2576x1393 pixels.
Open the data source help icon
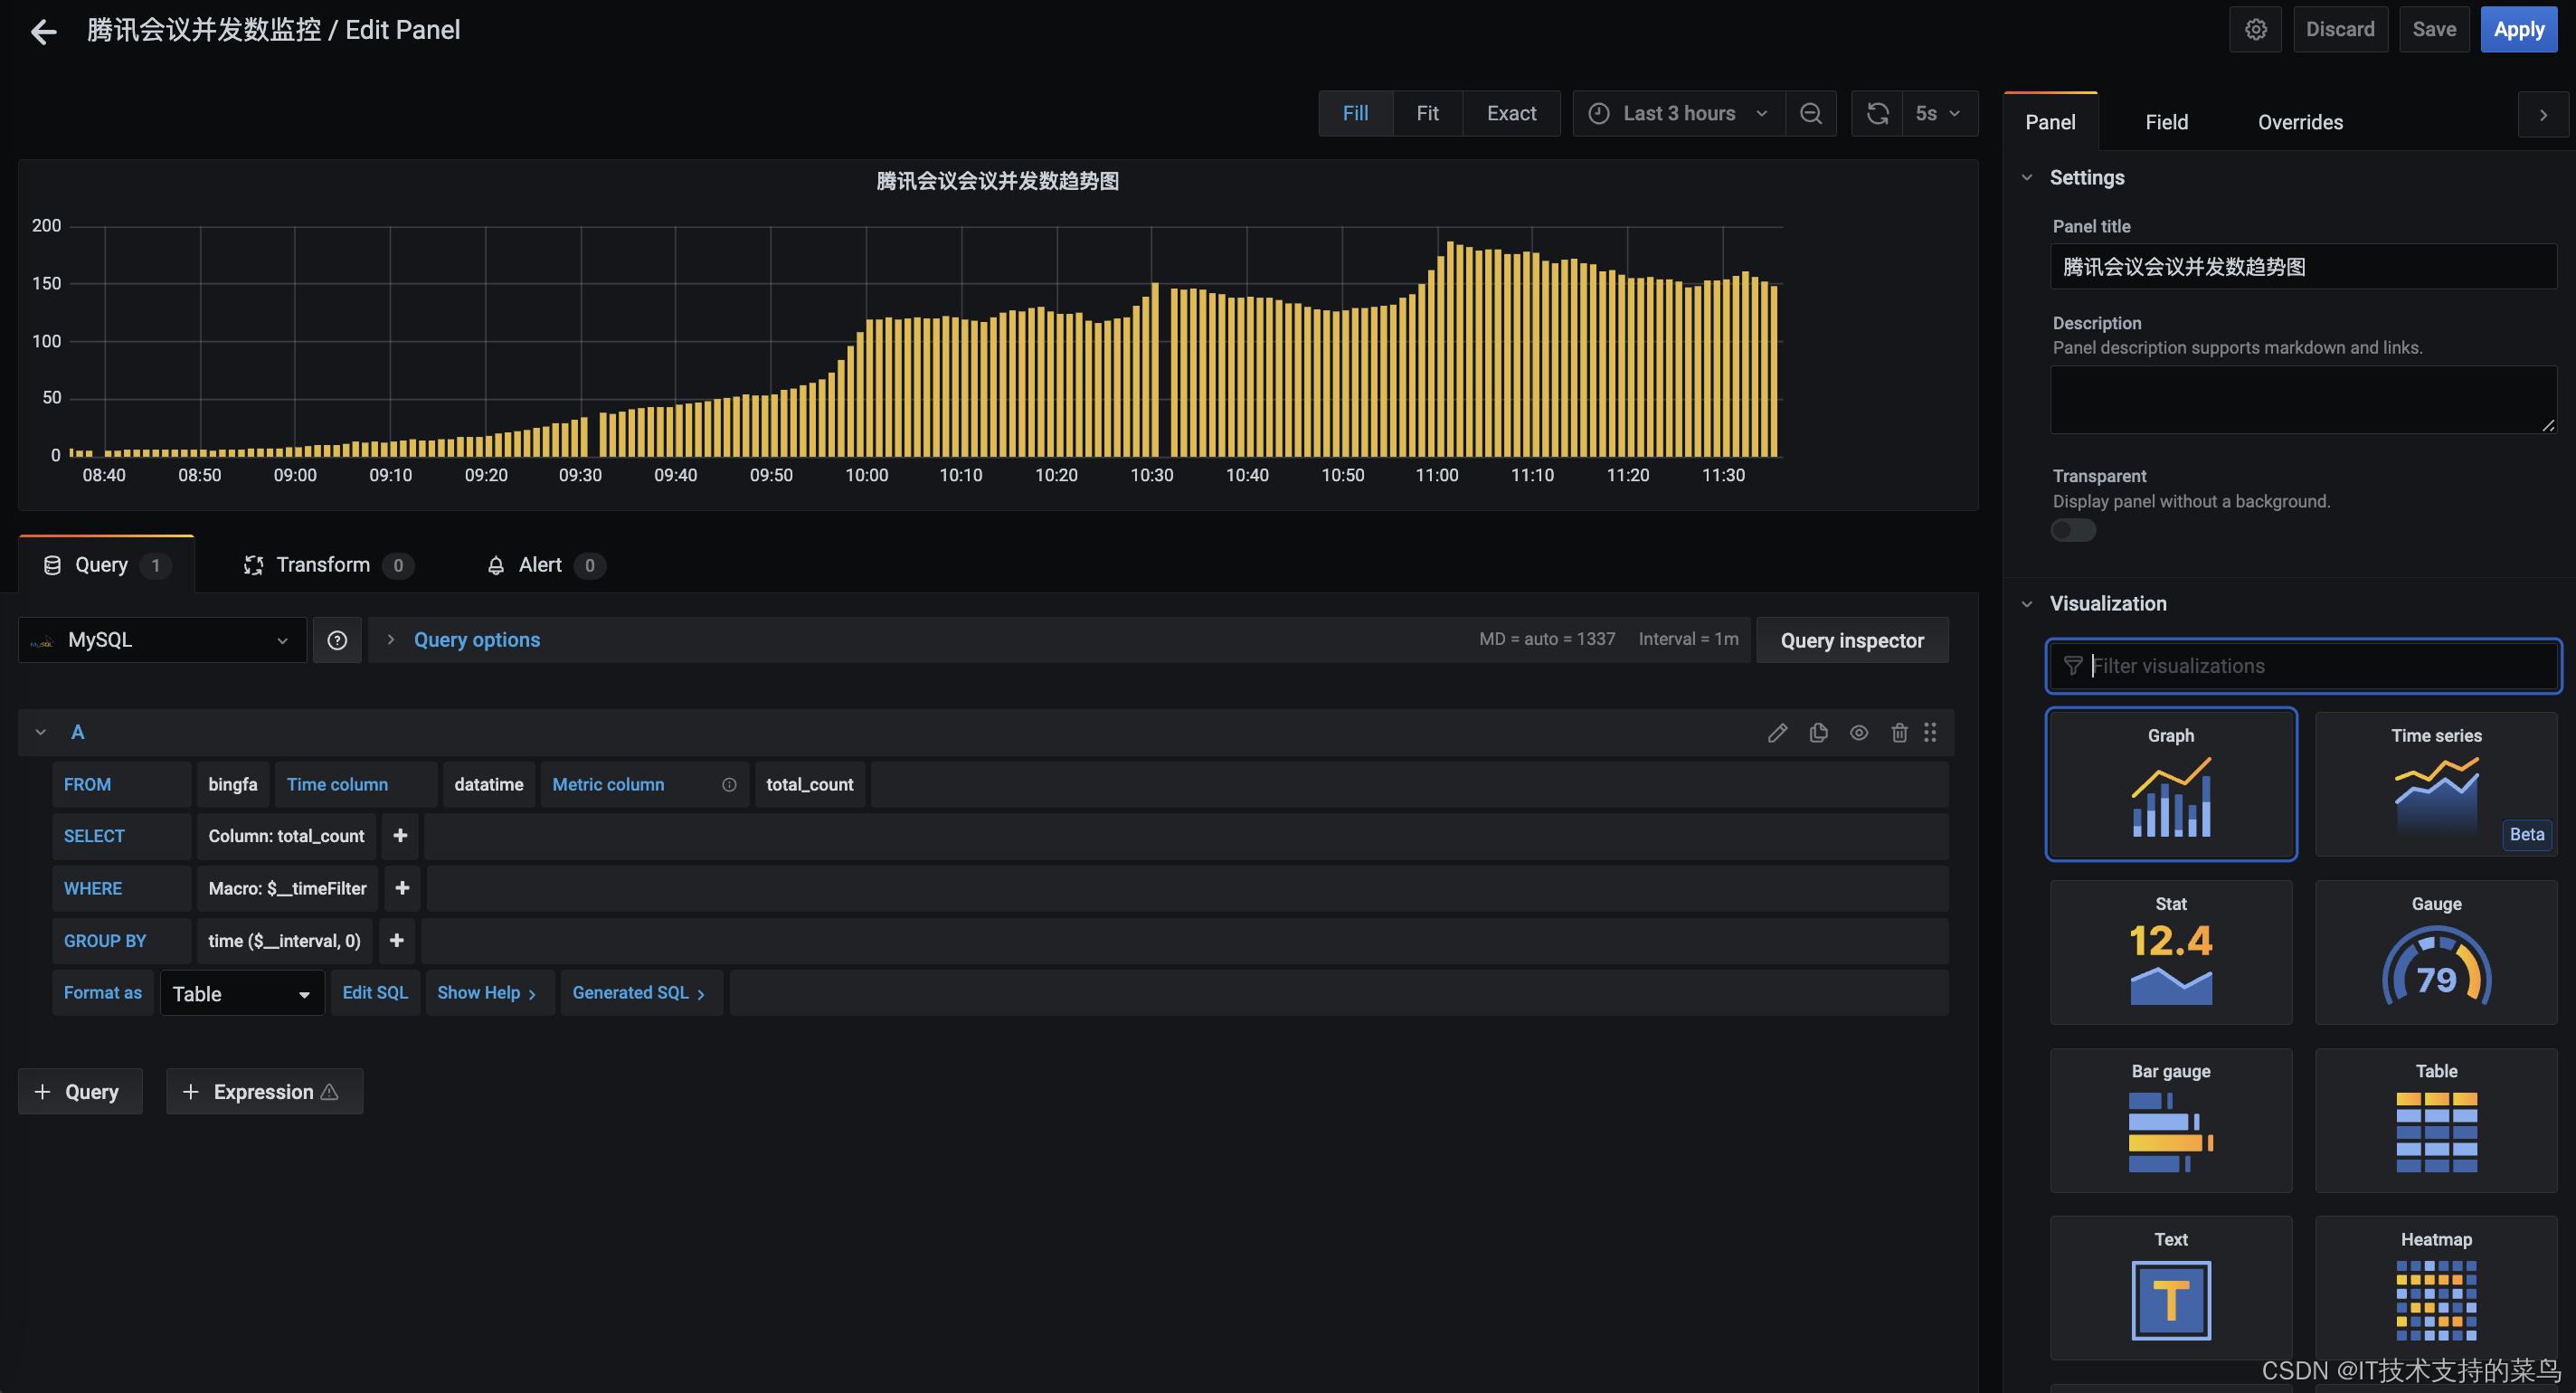[337, 641]
